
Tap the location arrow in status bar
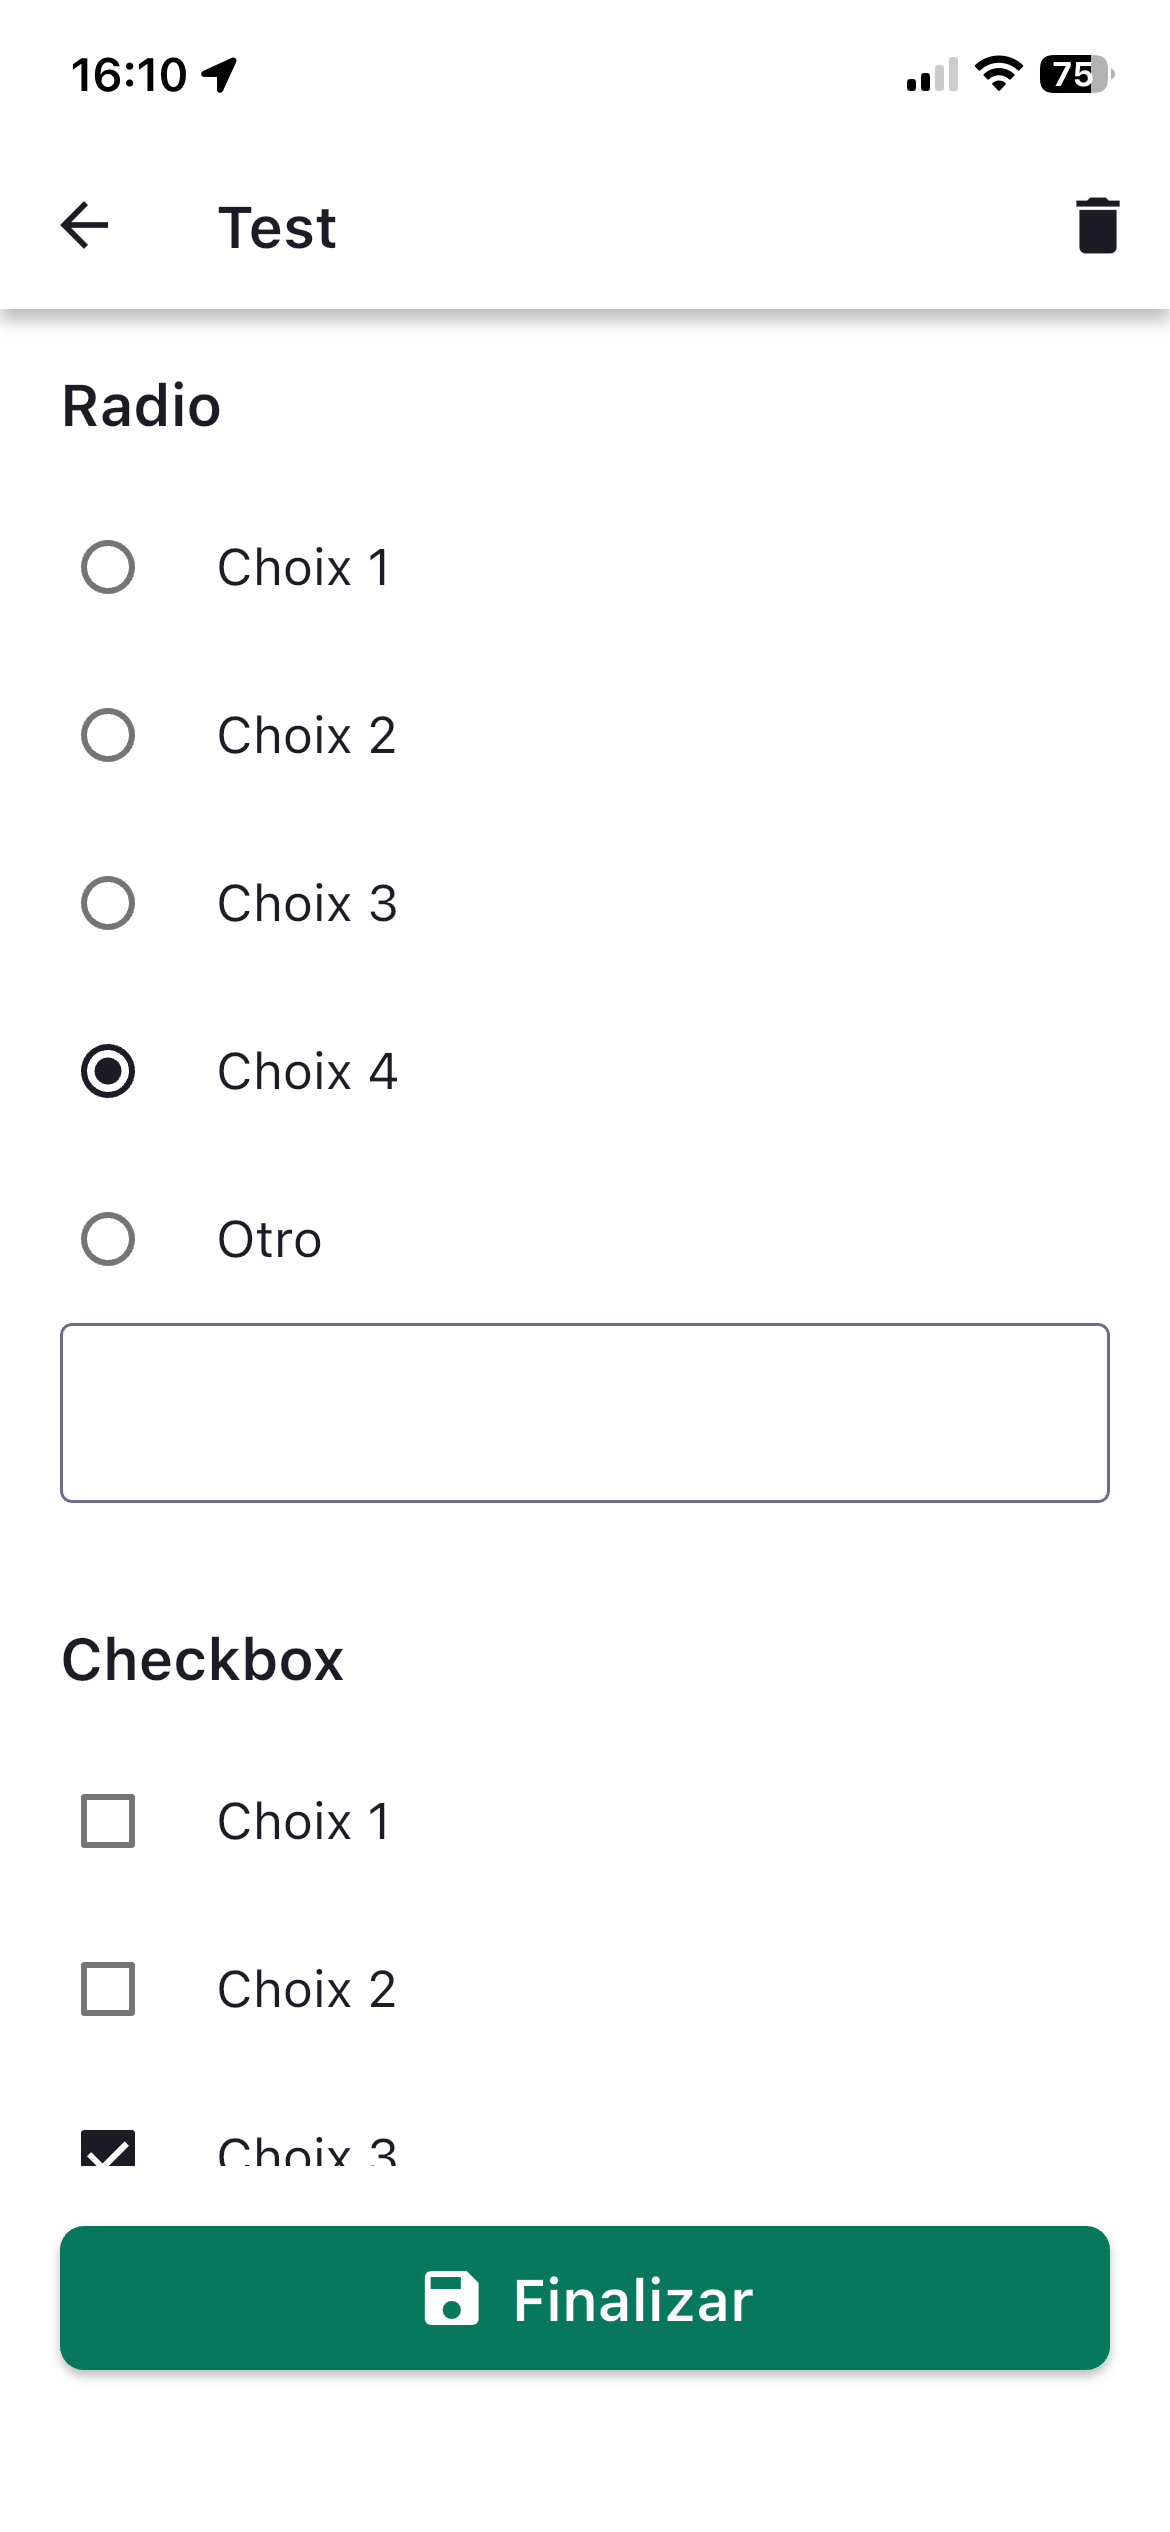(219, 75)
